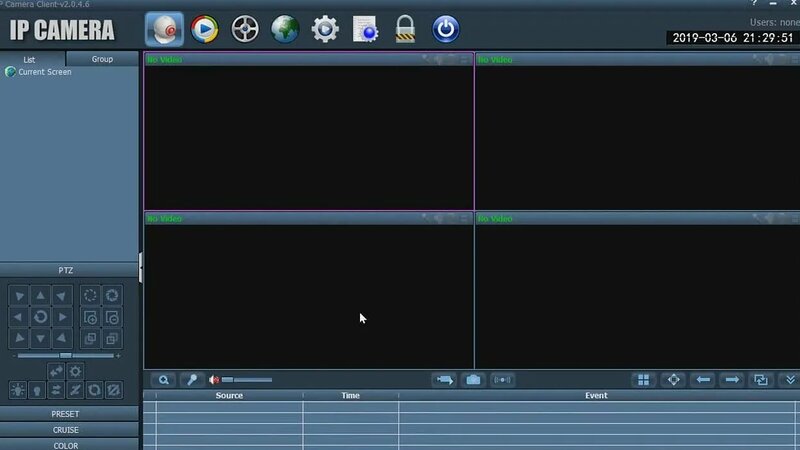Click the diagonal arrows button above PTZ bottom row
This screenshot has height=450, width=800.
coord(56,371)
